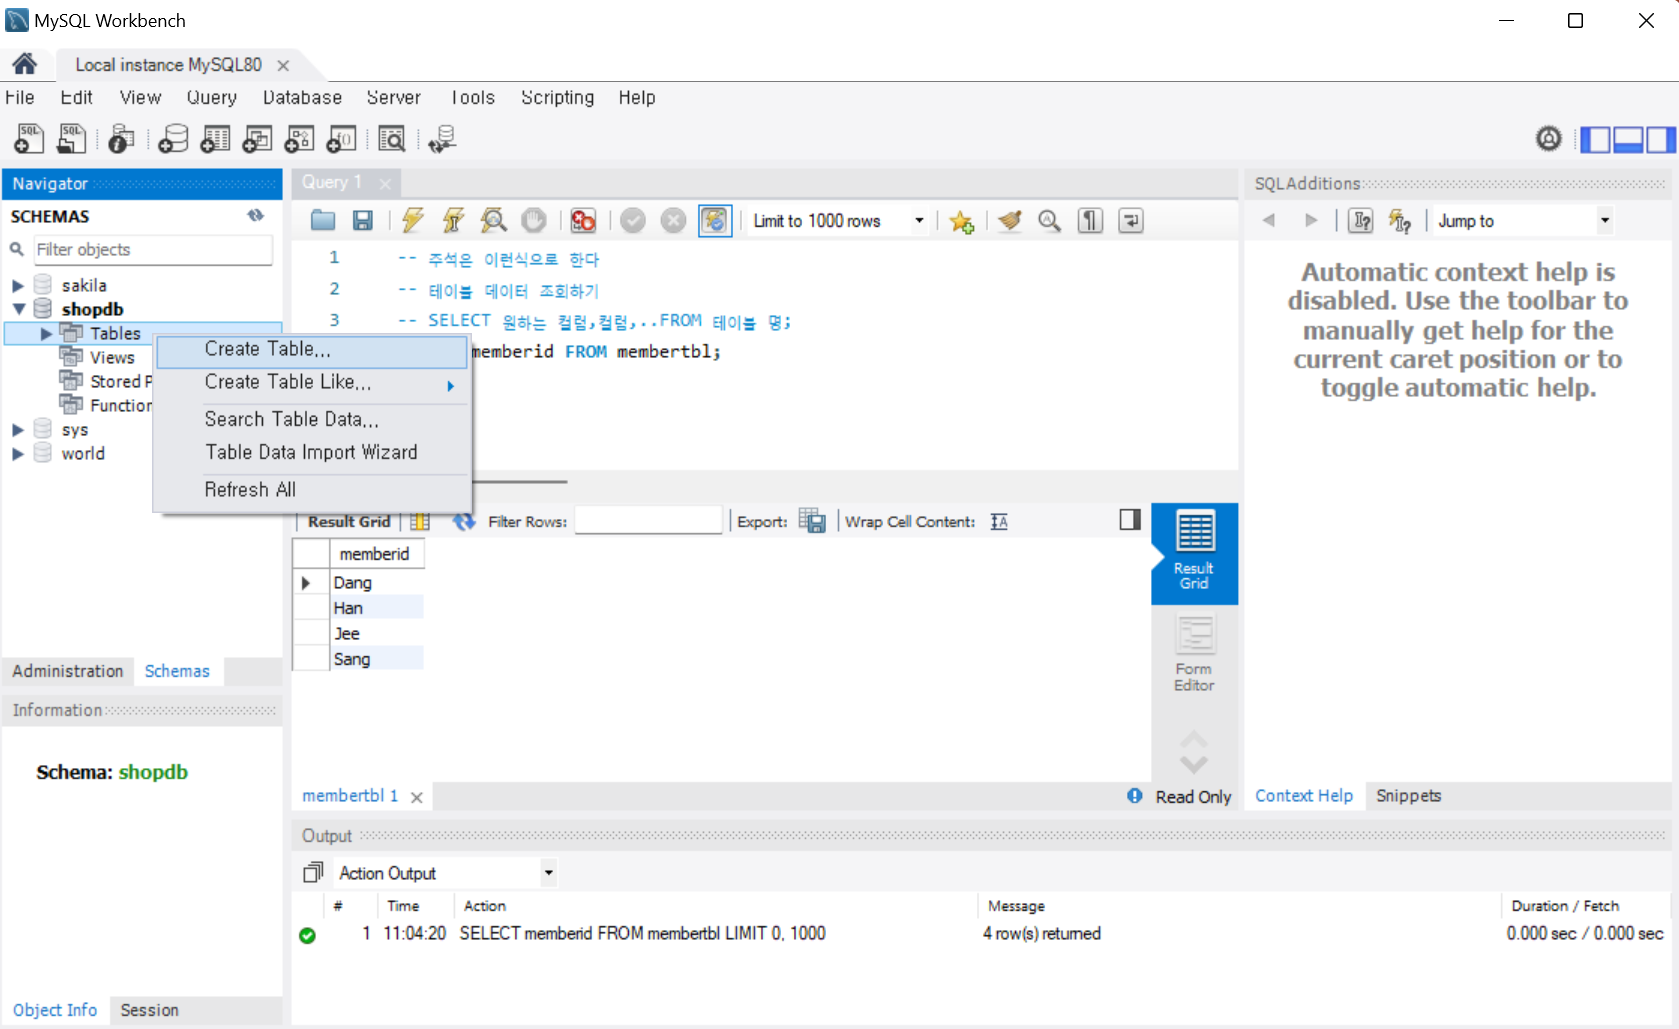
Task: Expand the sakila schema
Action: [18, 285]
